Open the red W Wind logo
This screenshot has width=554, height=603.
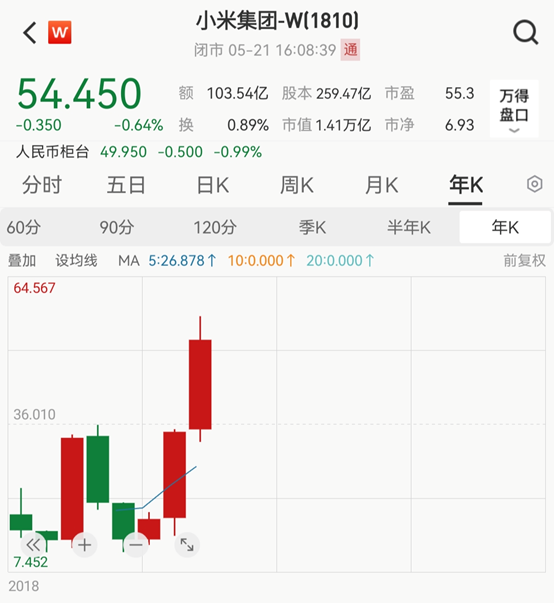pos(60,32)
